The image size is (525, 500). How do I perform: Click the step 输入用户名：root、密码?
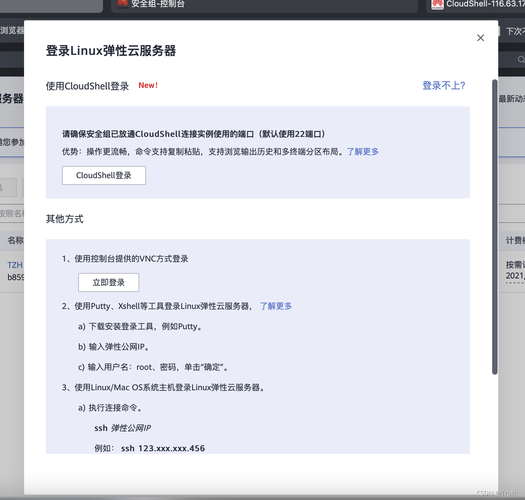click(x=153, y=367)
